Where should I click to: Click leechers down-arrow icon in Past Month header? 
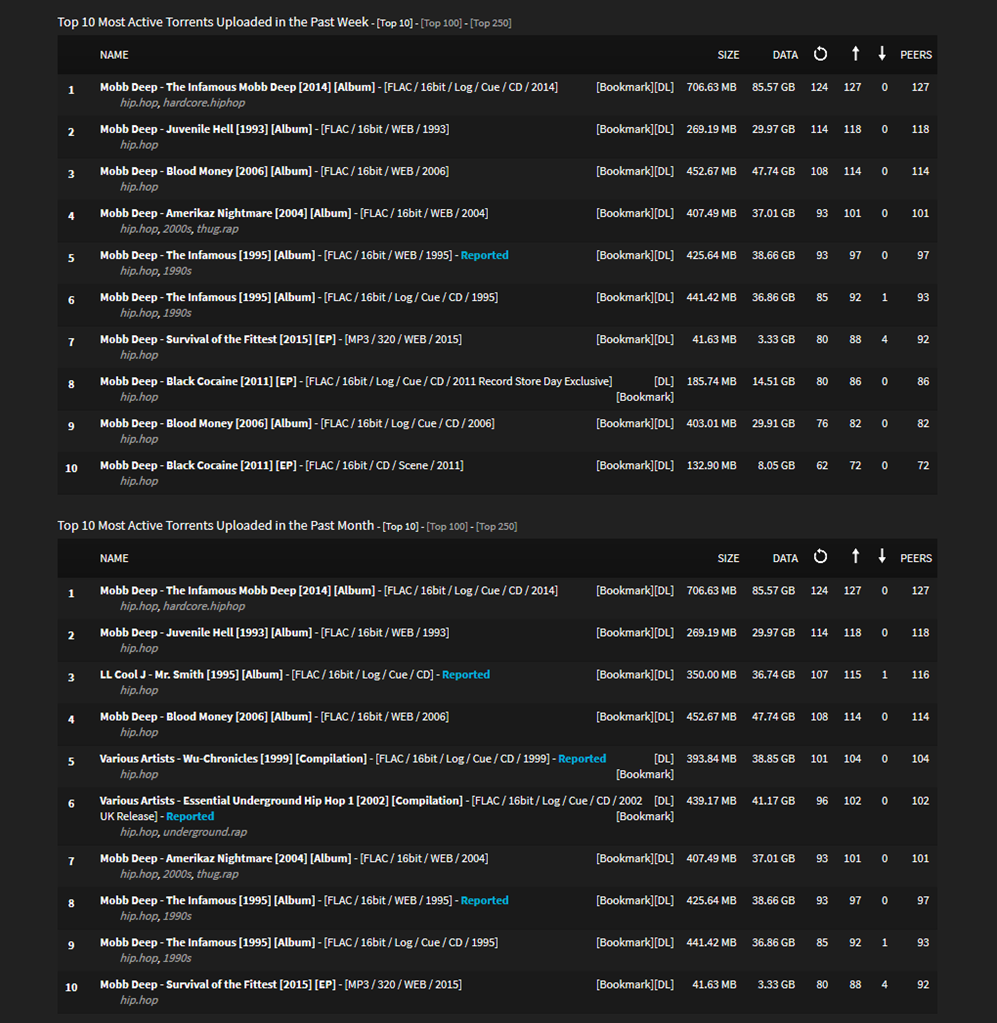(x=882, y=557)
